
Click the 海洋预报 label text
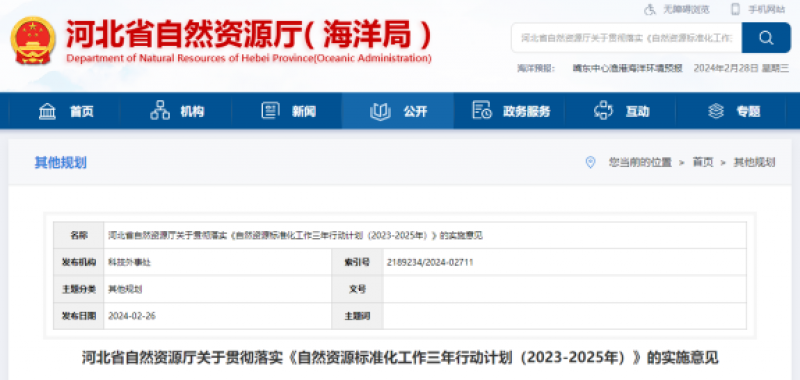(x=536, y=69)
